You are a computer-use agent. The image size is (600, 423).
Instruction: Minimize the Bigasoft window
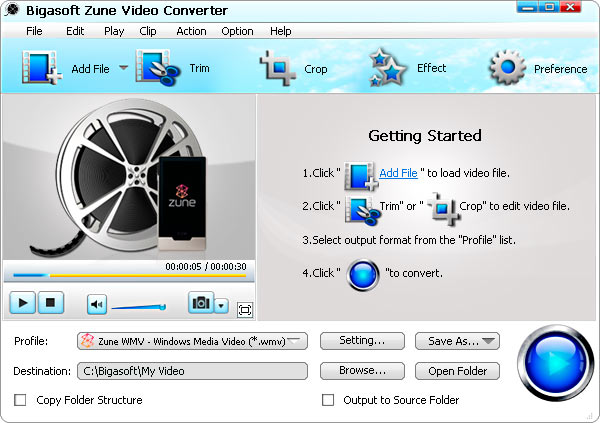click(x=527, y=7)
